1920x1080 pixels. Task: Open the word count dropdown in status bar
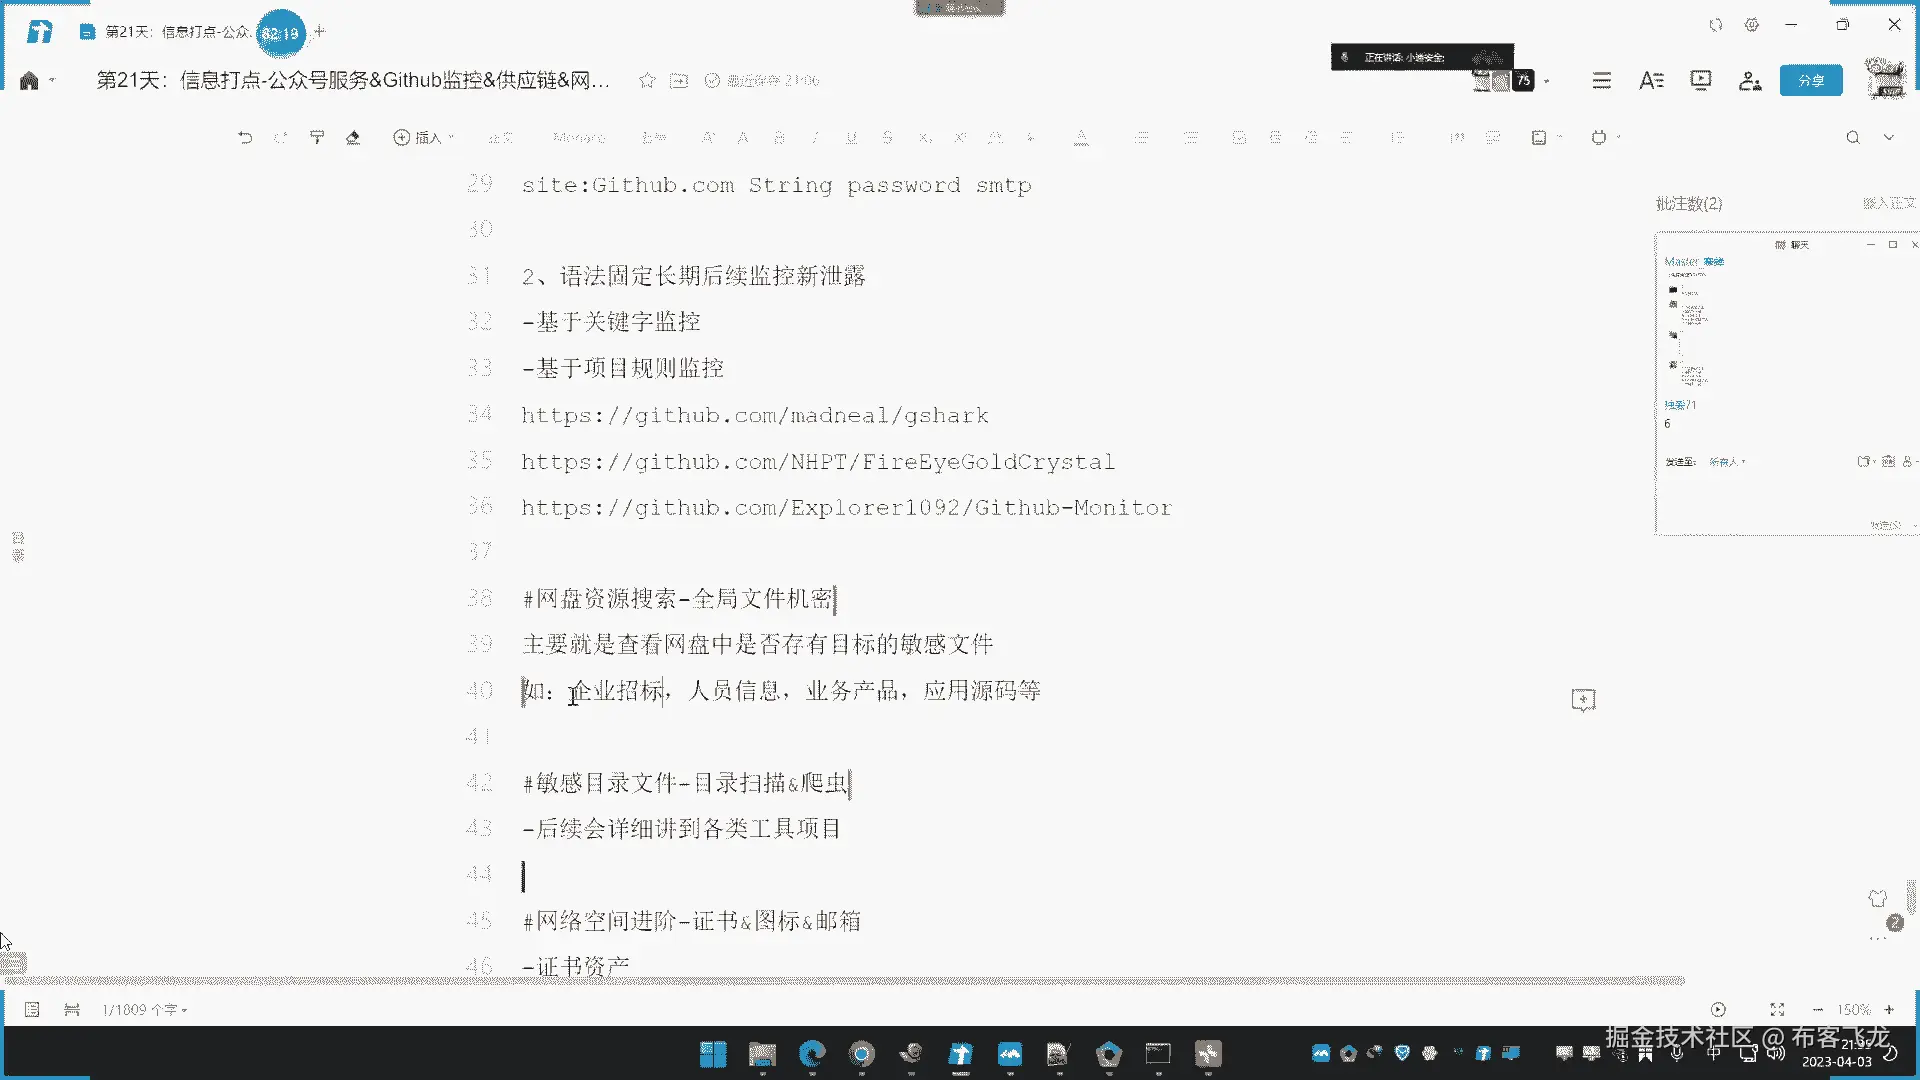tap(145, 1010)
